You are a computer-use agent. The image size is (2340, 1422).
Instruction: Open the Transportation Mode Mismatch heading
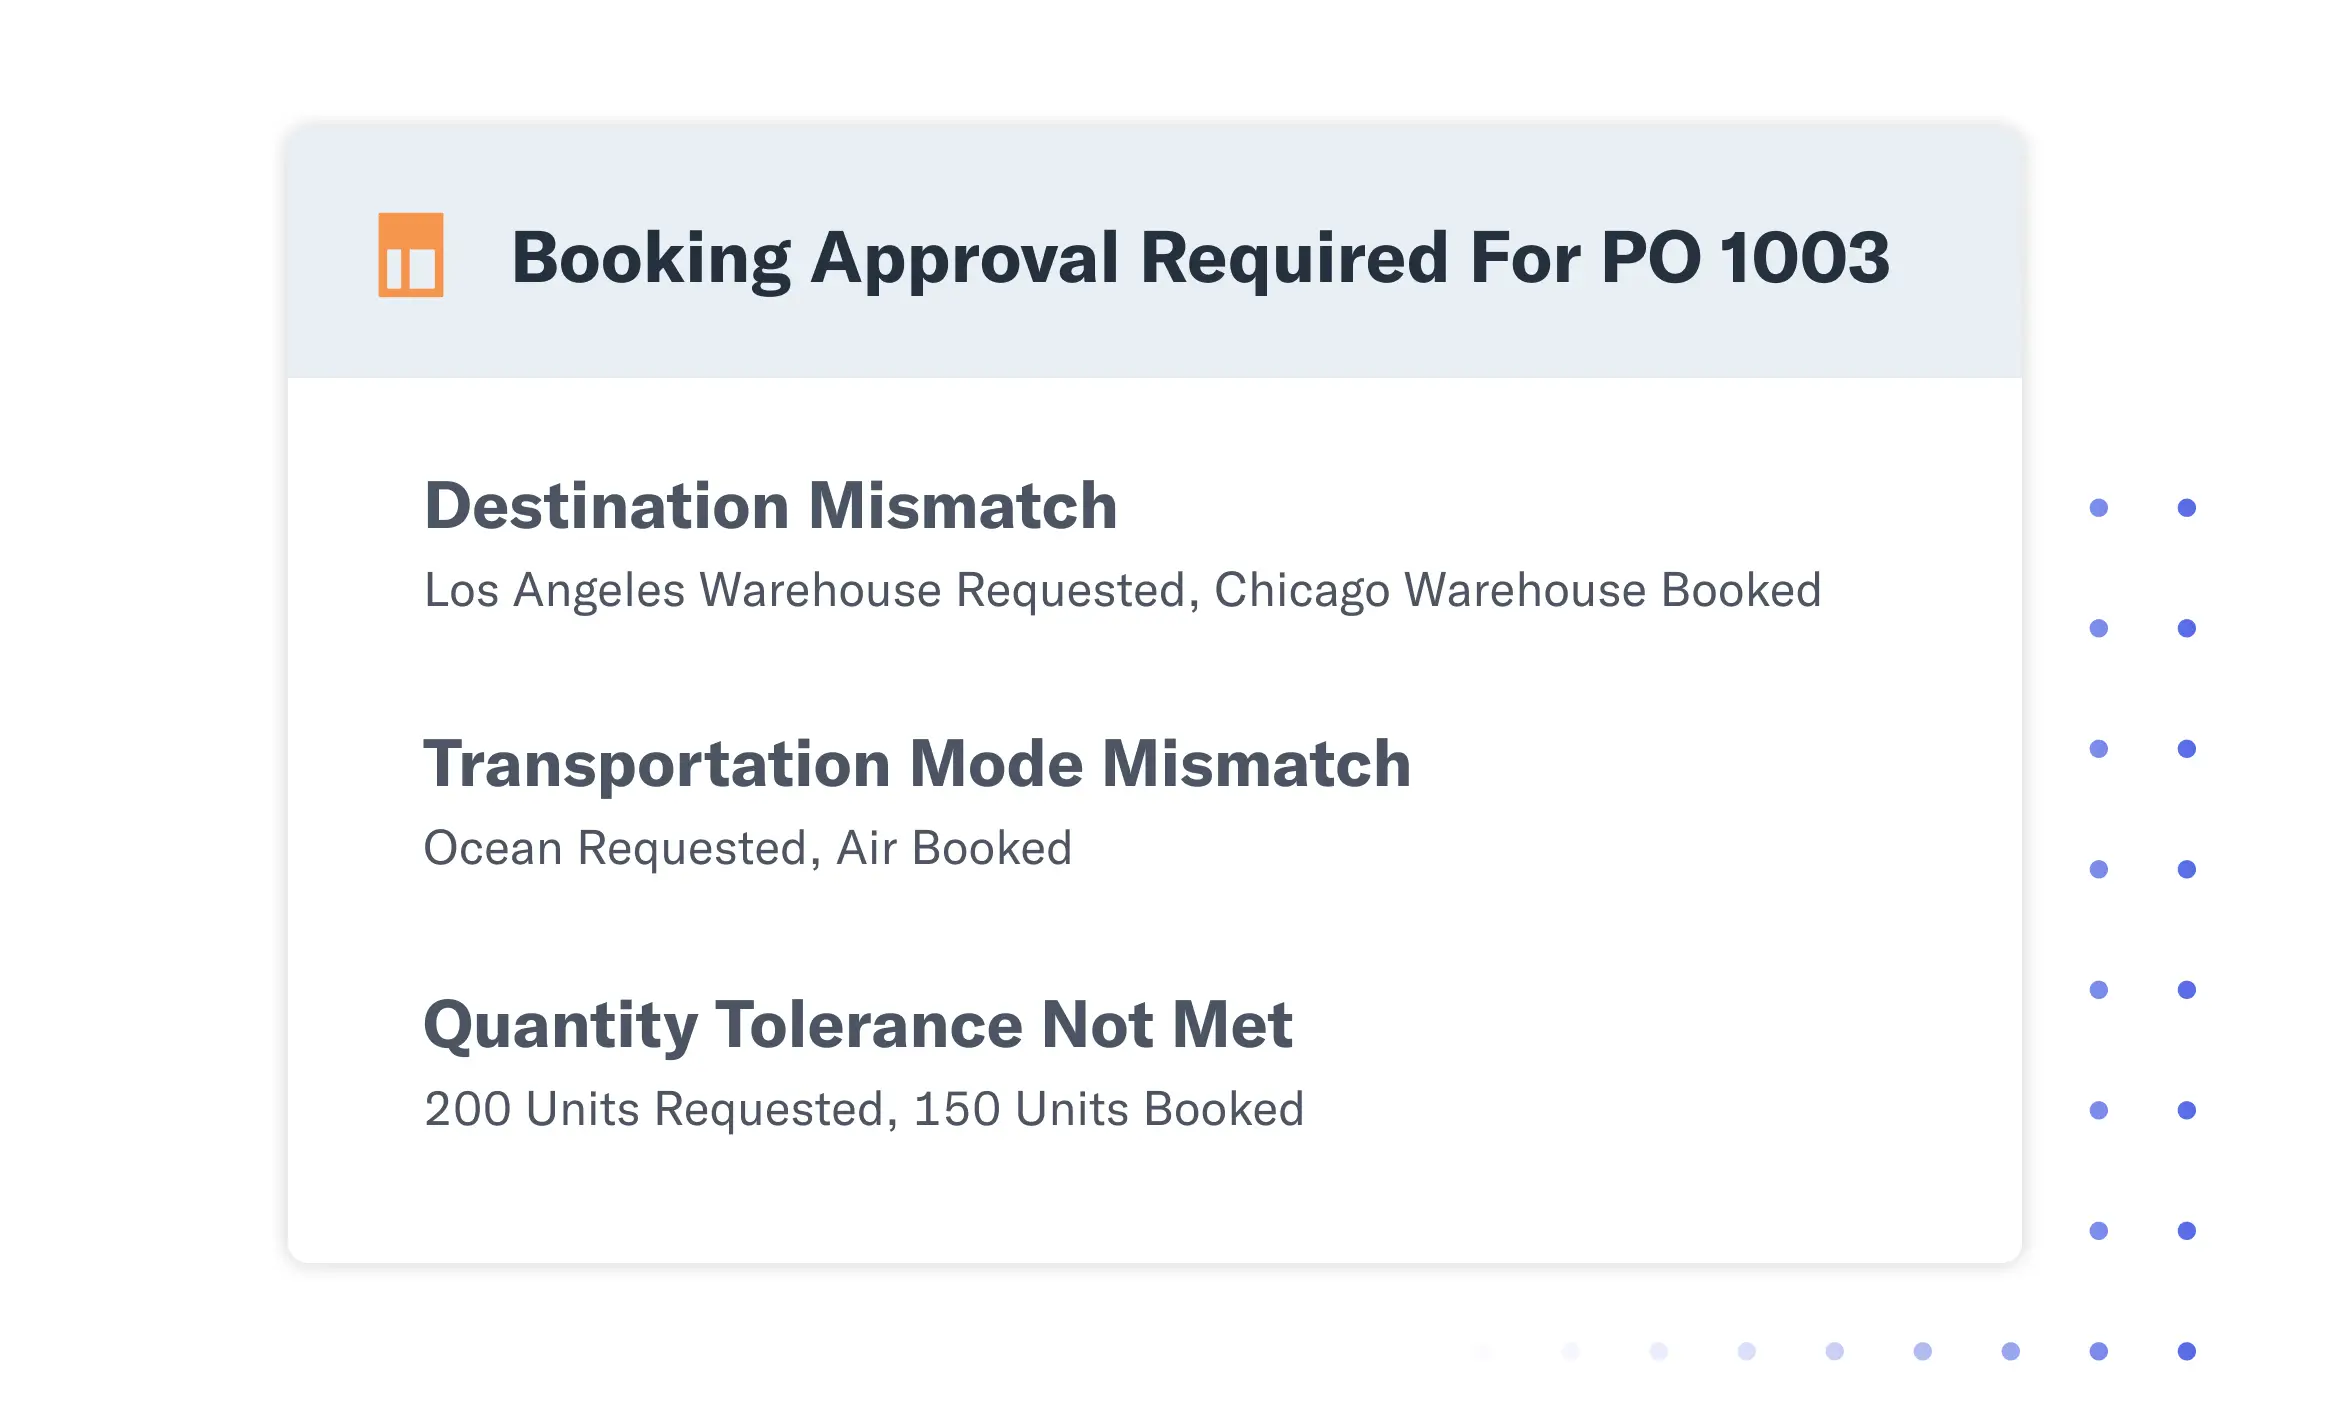(x=916, y=764)
